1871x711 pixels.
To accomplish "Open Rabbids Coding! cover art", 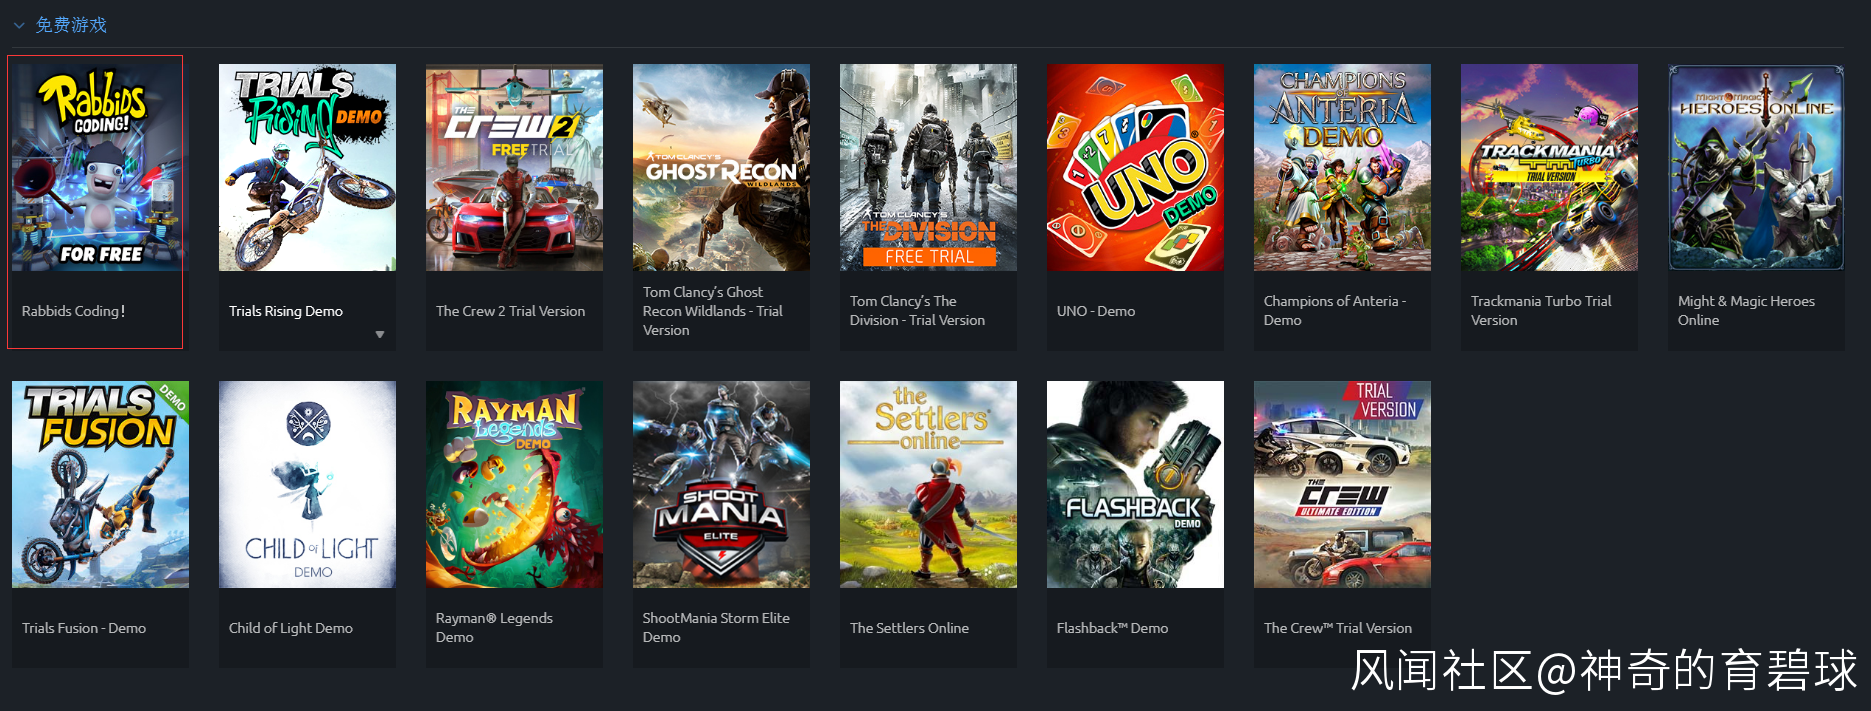I will point(99,168).
